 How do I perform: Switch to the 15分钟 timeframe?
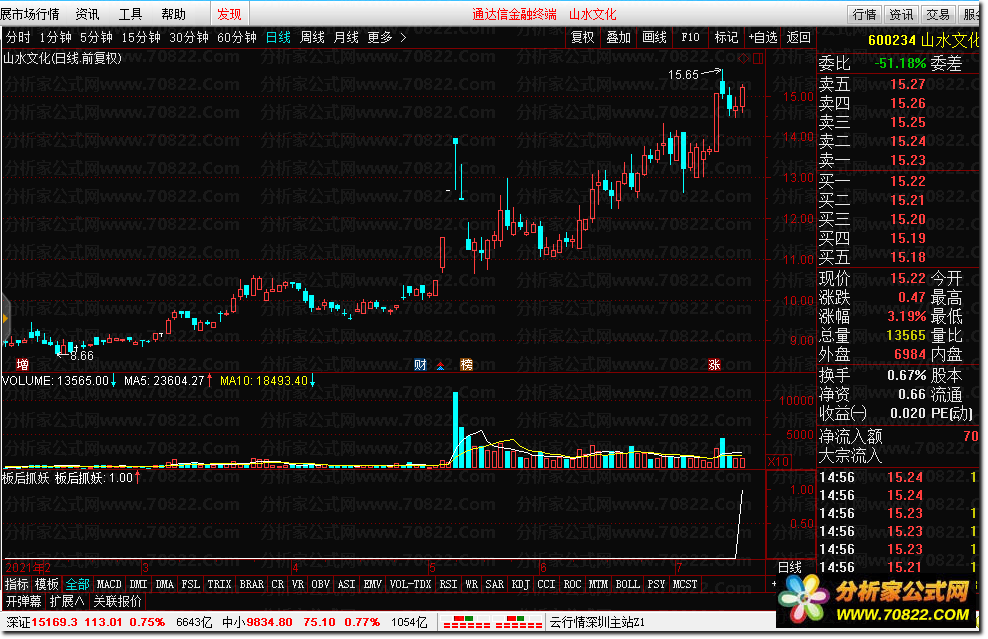point(141,38)
